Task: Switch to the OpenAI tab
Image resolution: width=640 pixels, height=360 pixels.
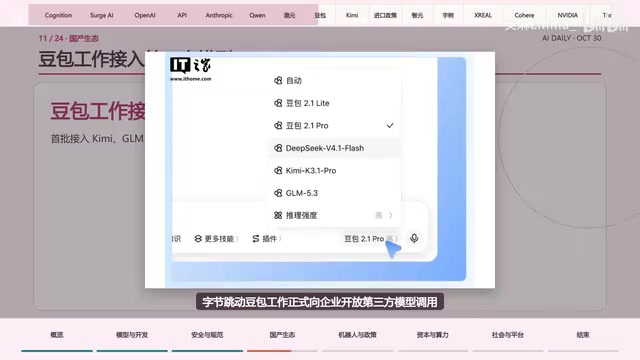Action: point(145,15)
